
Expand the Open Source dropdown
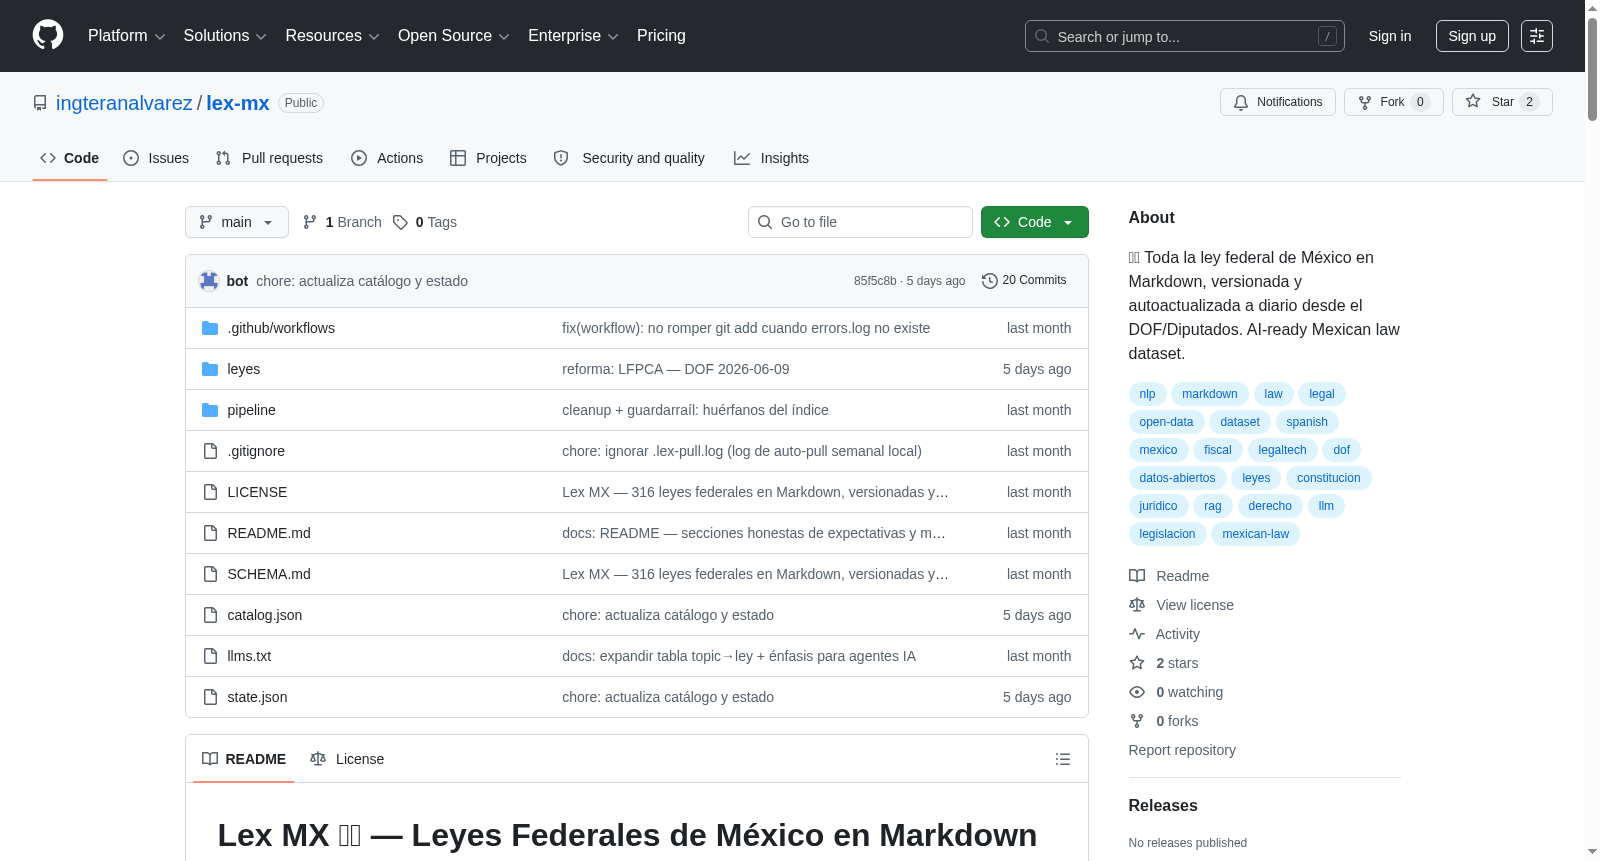454,36
